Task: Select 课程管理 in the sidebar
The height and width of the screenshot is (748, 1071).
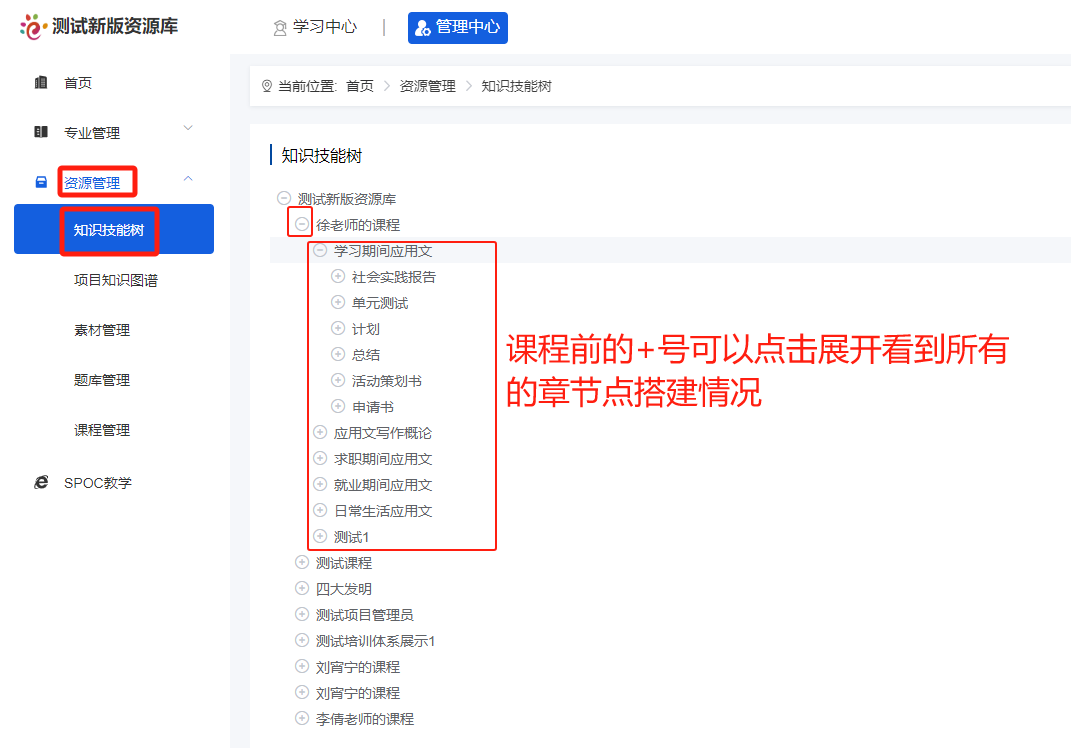Action: [102, 430]
